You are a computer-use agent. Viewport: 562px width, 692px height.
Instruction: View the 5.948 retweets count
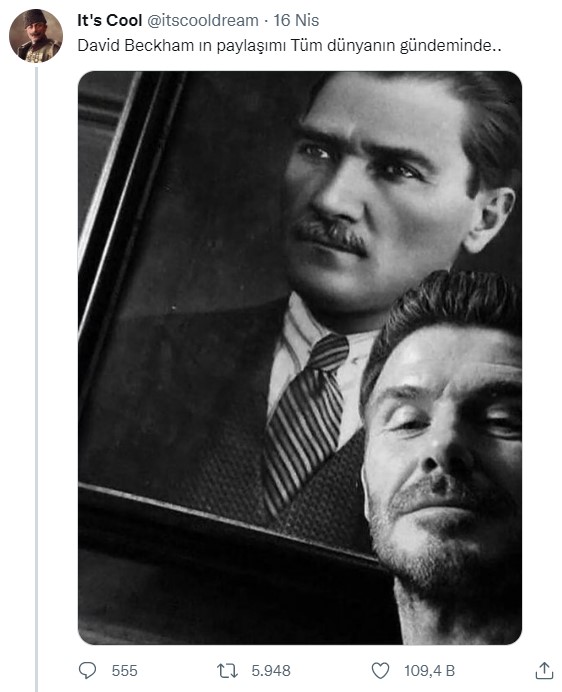pos(271,671)
